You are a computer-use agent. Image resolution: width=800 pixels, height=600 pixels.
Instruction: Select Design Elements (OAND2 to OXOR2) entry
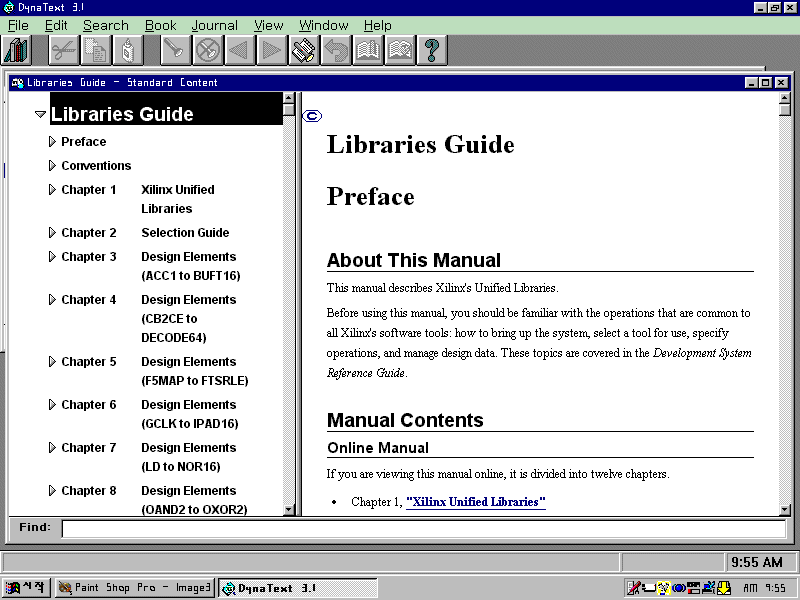194,500
